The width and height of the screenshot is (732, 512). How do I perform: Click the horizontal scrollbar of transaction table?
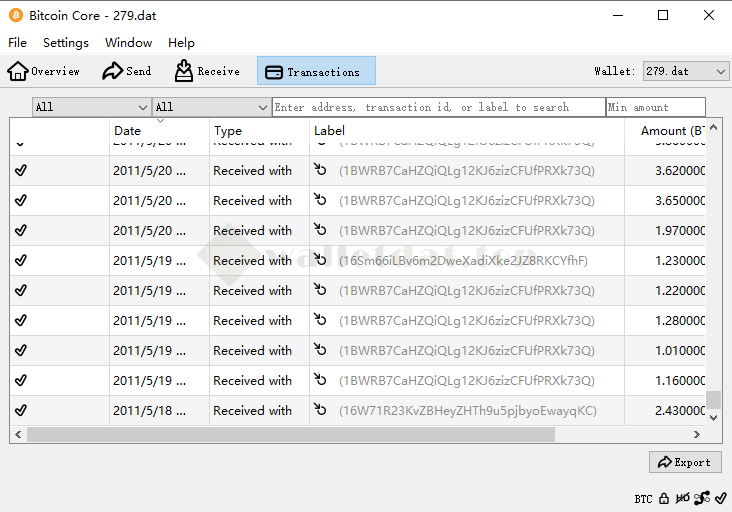click(290, 434)
